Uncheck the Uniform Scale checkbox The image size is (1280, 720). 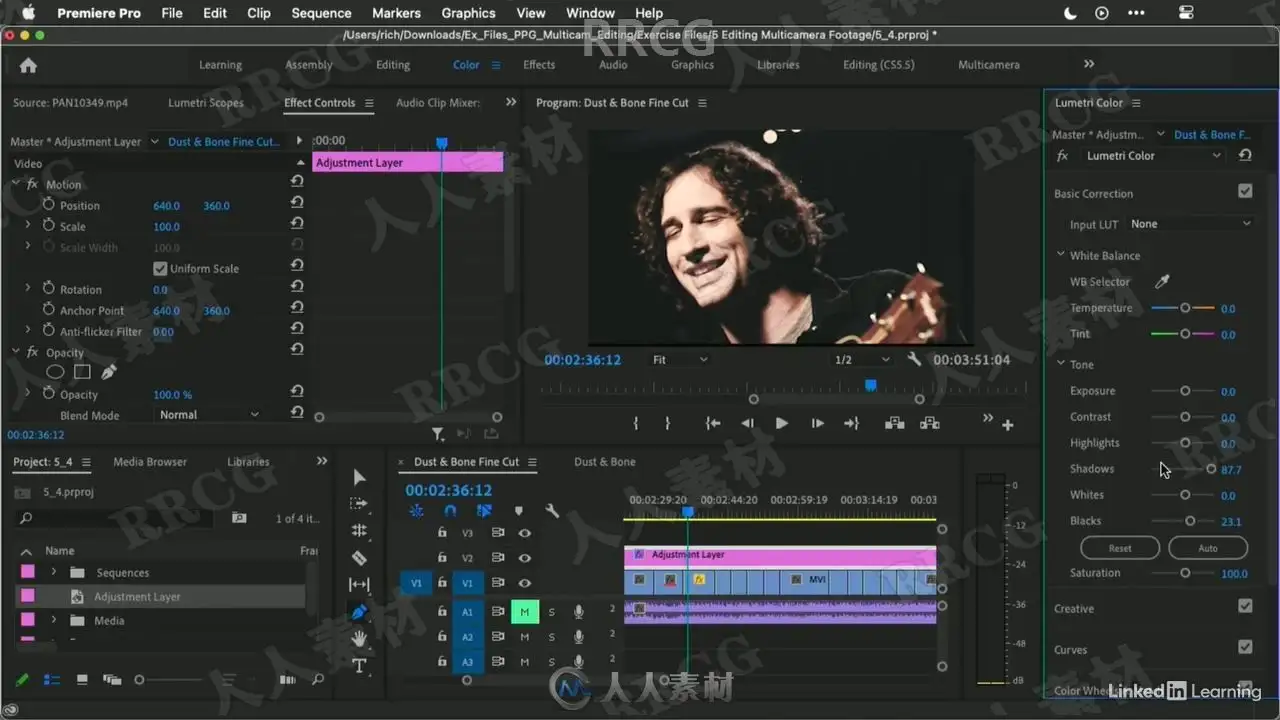(x=159, y=269)
